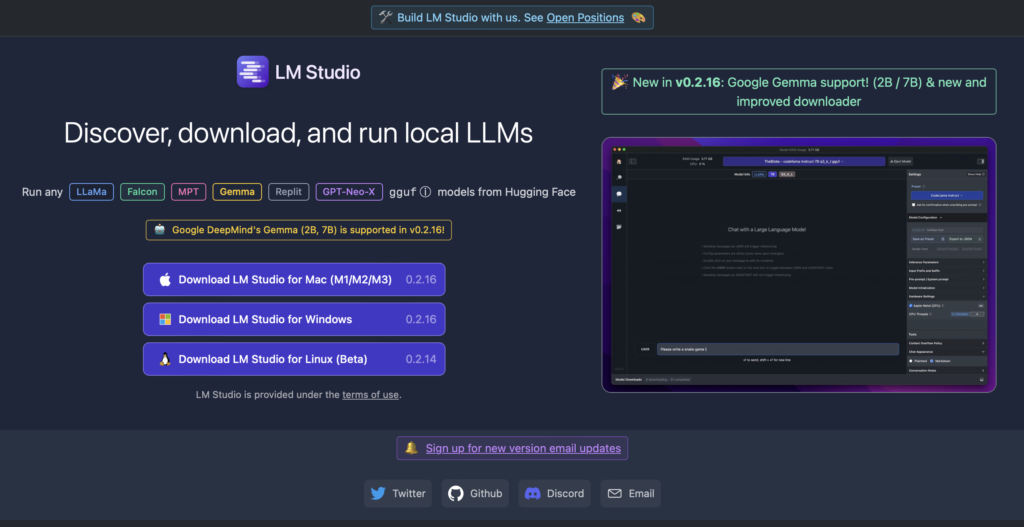Viewport: 1024px width, 527px height.
Task: Click Export to JSON in app screenshot
Action: [x=965, y=239]
